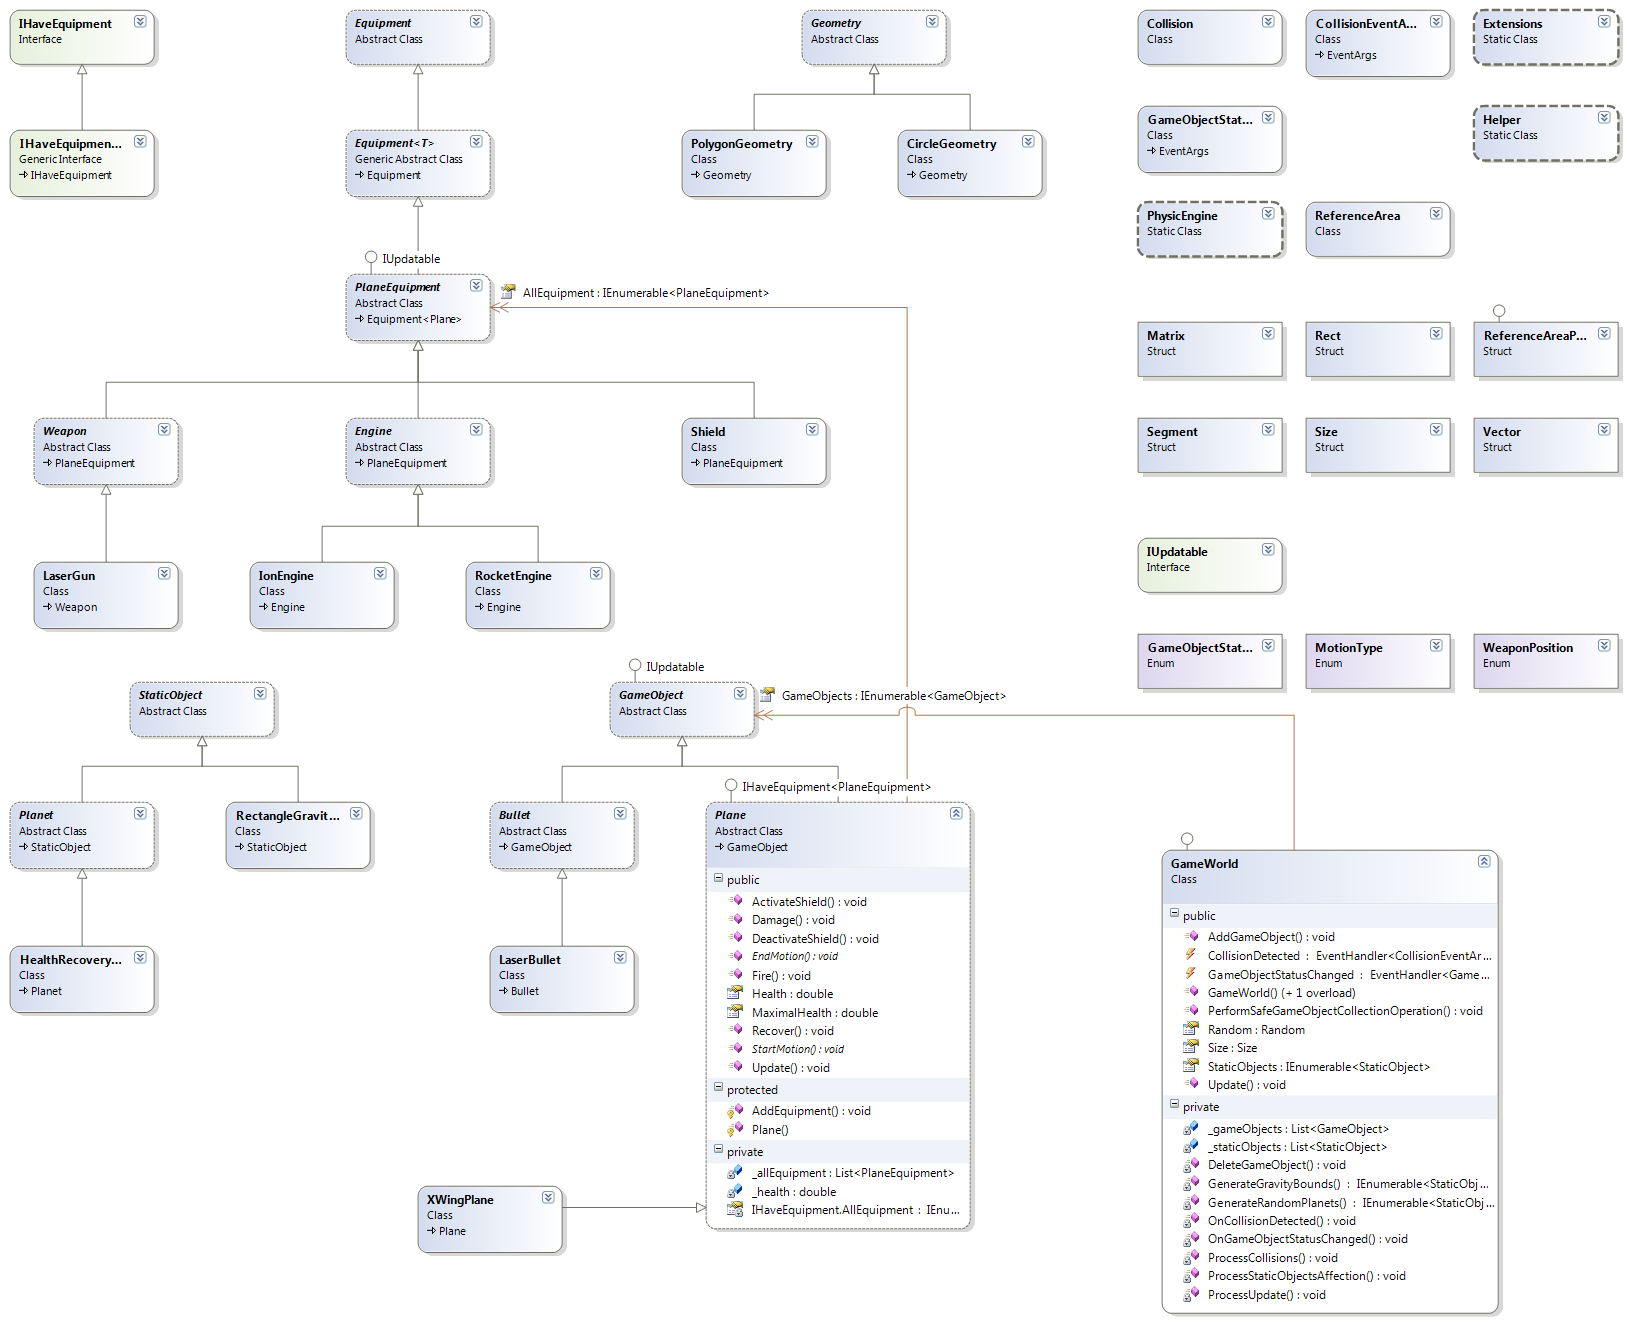Collapse the private section in GameWorld

point(1174,1105)
